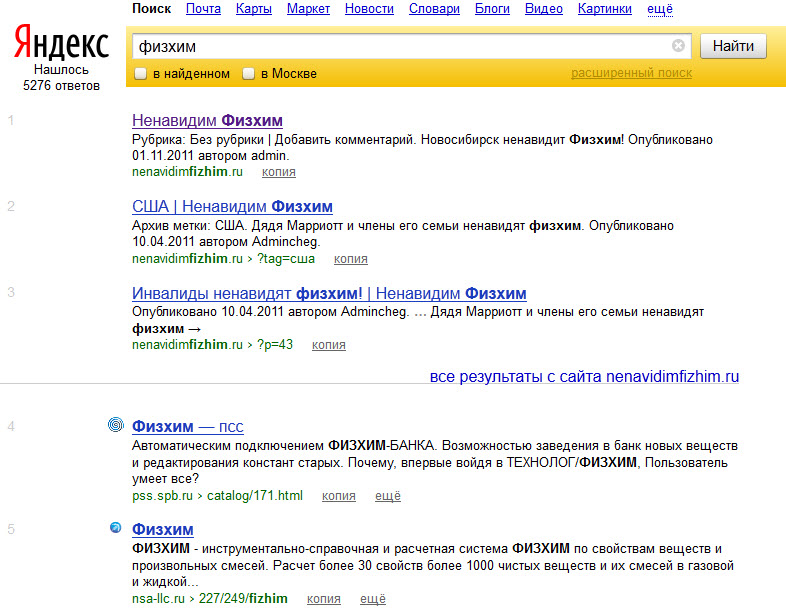This screenshot has height=608, width=786.
Task: Show all results from nenavidimfizhim.ru
Action: coord(584,376)
